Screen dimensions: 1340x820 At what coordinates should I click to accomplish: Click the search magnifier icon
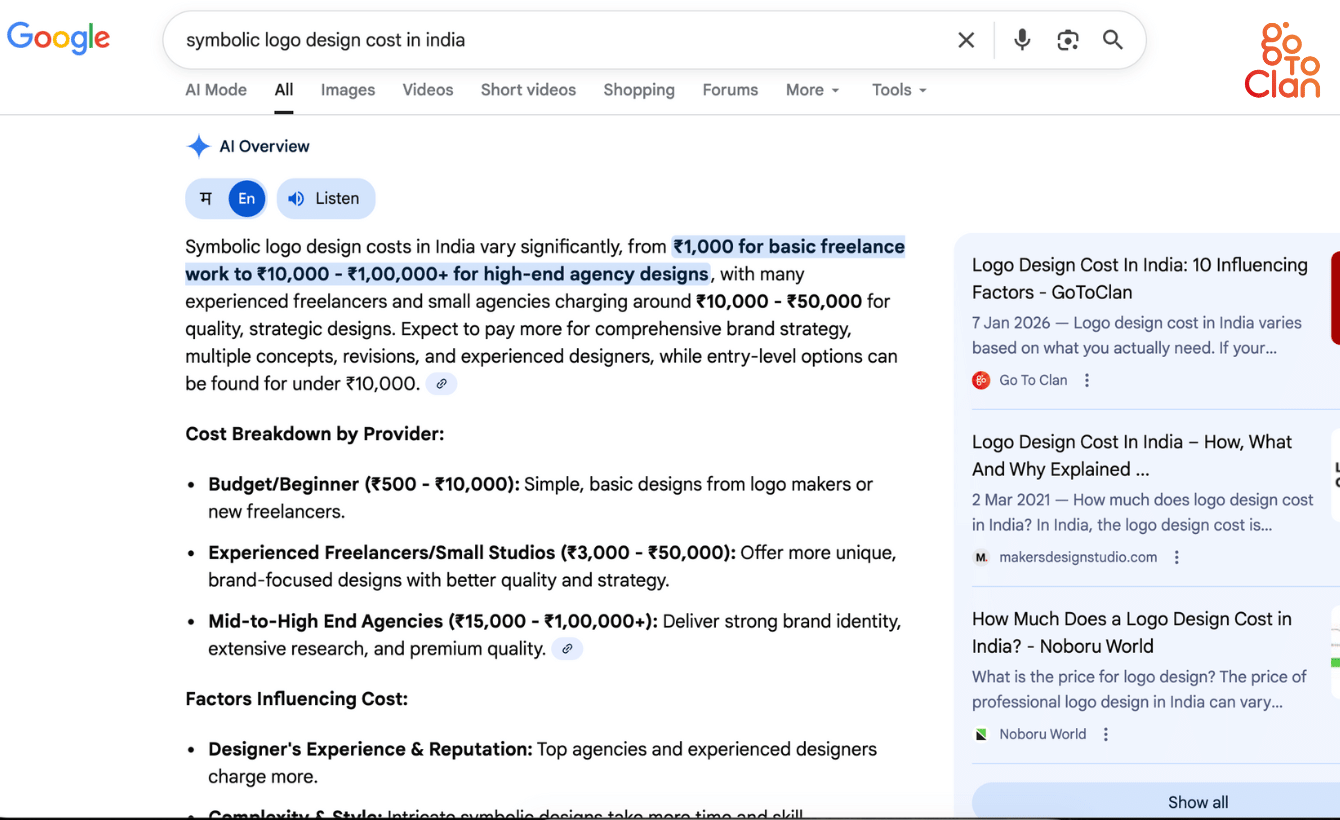coord(1112,40)
